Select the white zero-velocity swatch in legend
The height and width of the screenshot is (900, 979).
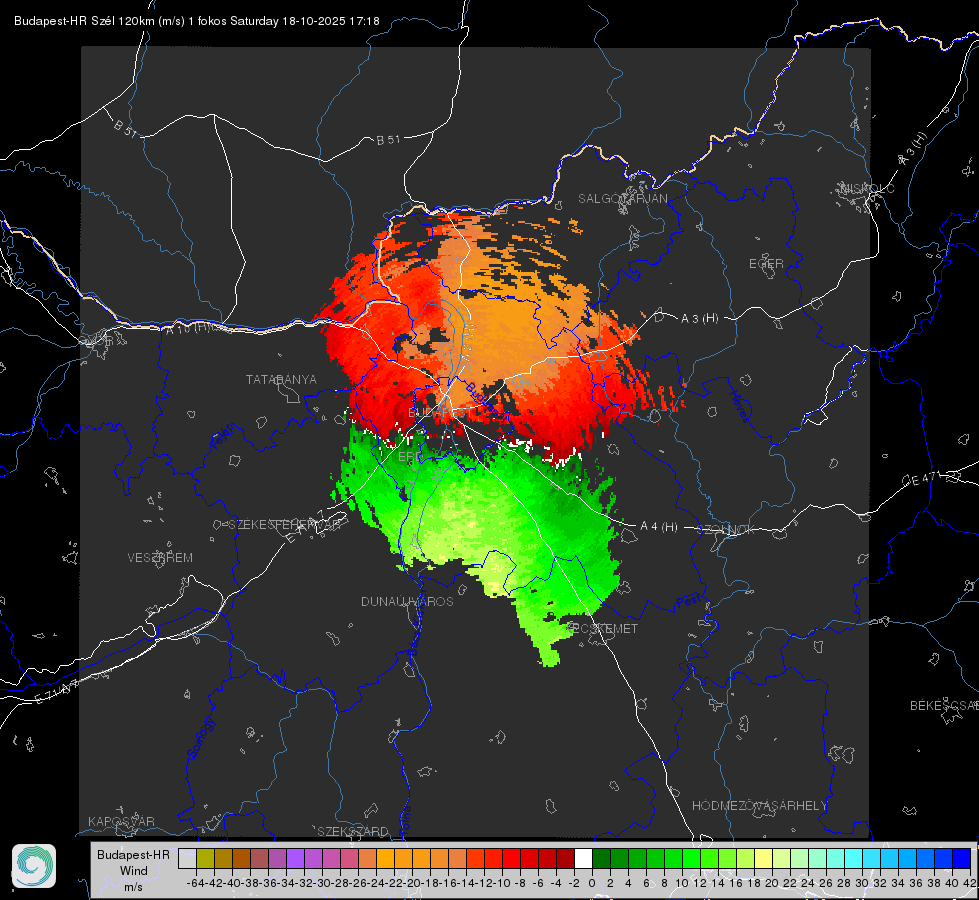tap(583, 859)
